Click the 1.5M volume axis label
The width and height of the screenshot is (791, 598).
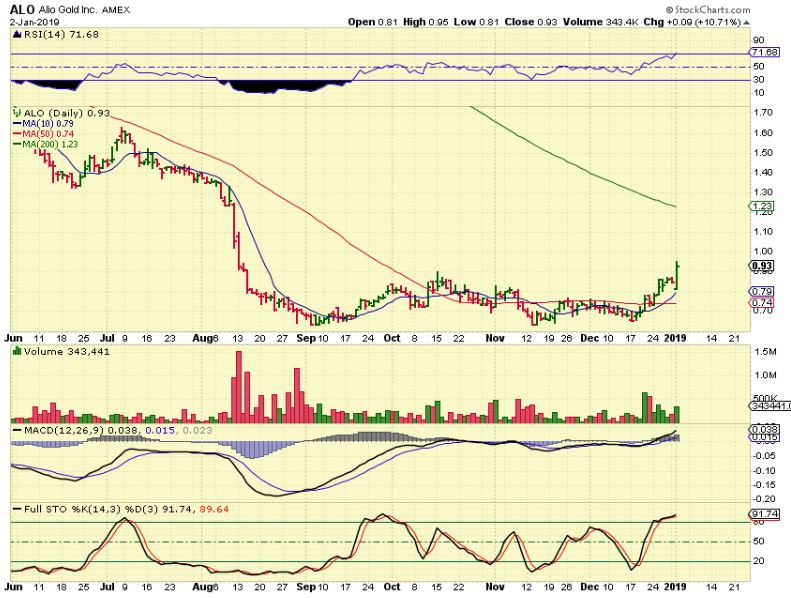pos(764,352)
